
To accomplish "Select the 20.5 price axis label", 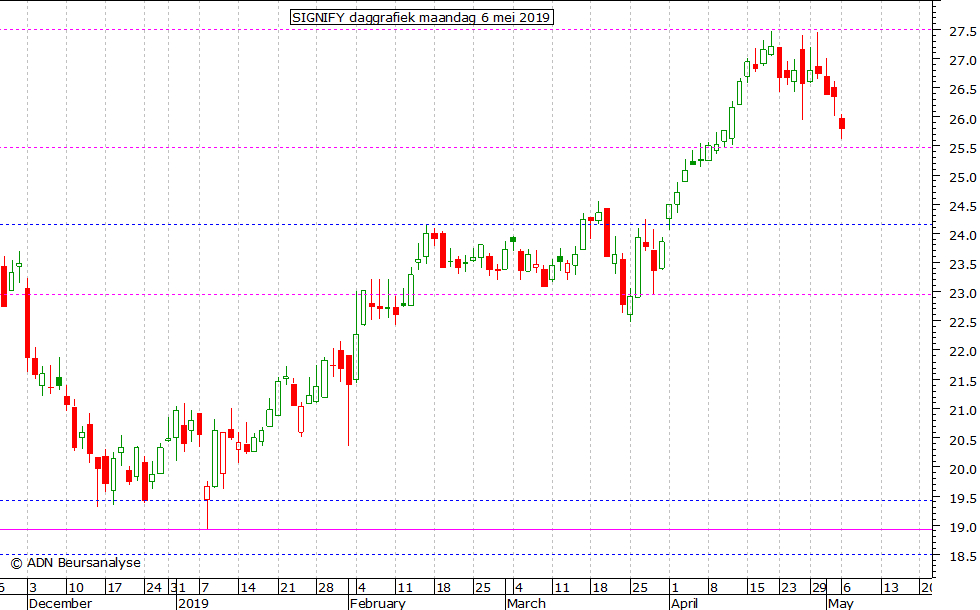I will (x=962, y=441).
